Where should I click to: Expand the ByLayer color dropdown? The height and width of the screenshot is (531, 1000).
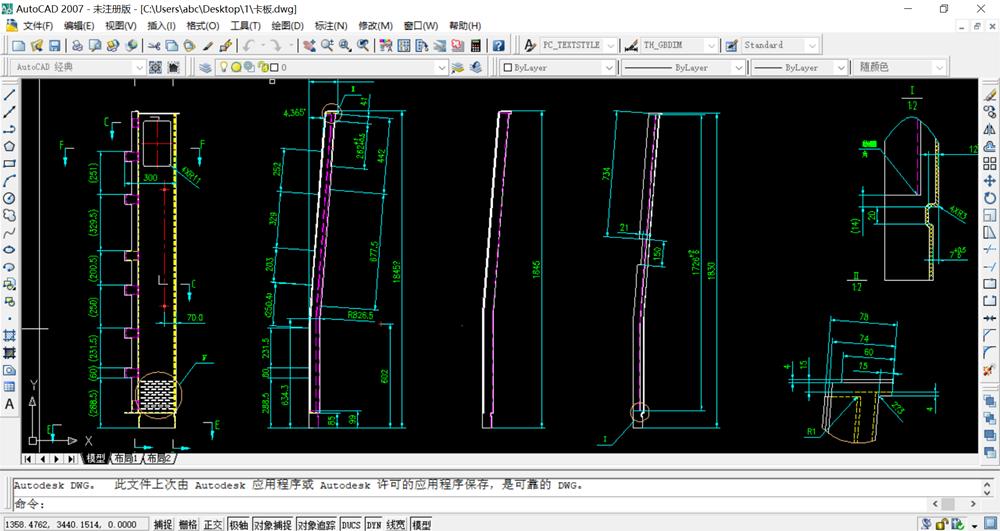pos(608,68)
